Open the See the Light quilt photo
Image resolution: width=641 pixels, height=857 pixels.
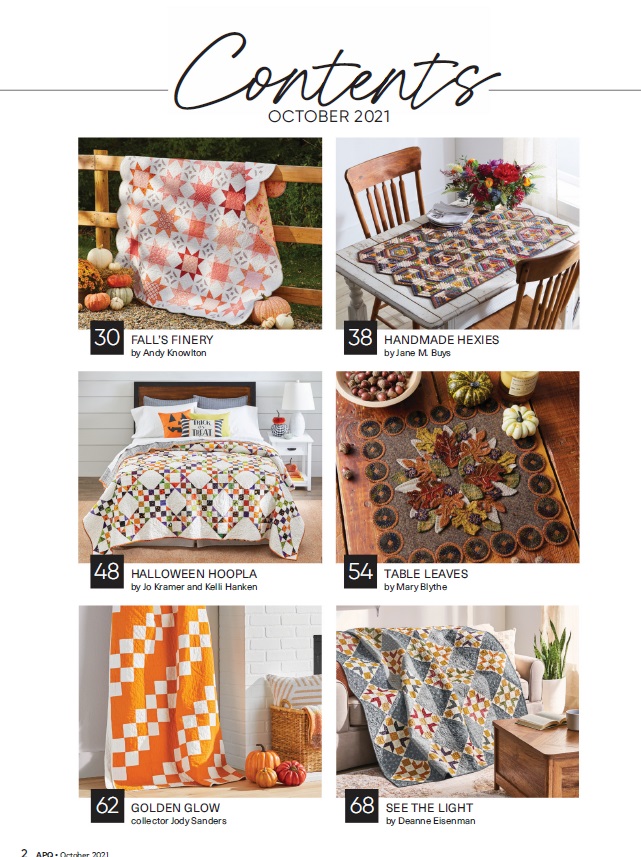(457, 701)
